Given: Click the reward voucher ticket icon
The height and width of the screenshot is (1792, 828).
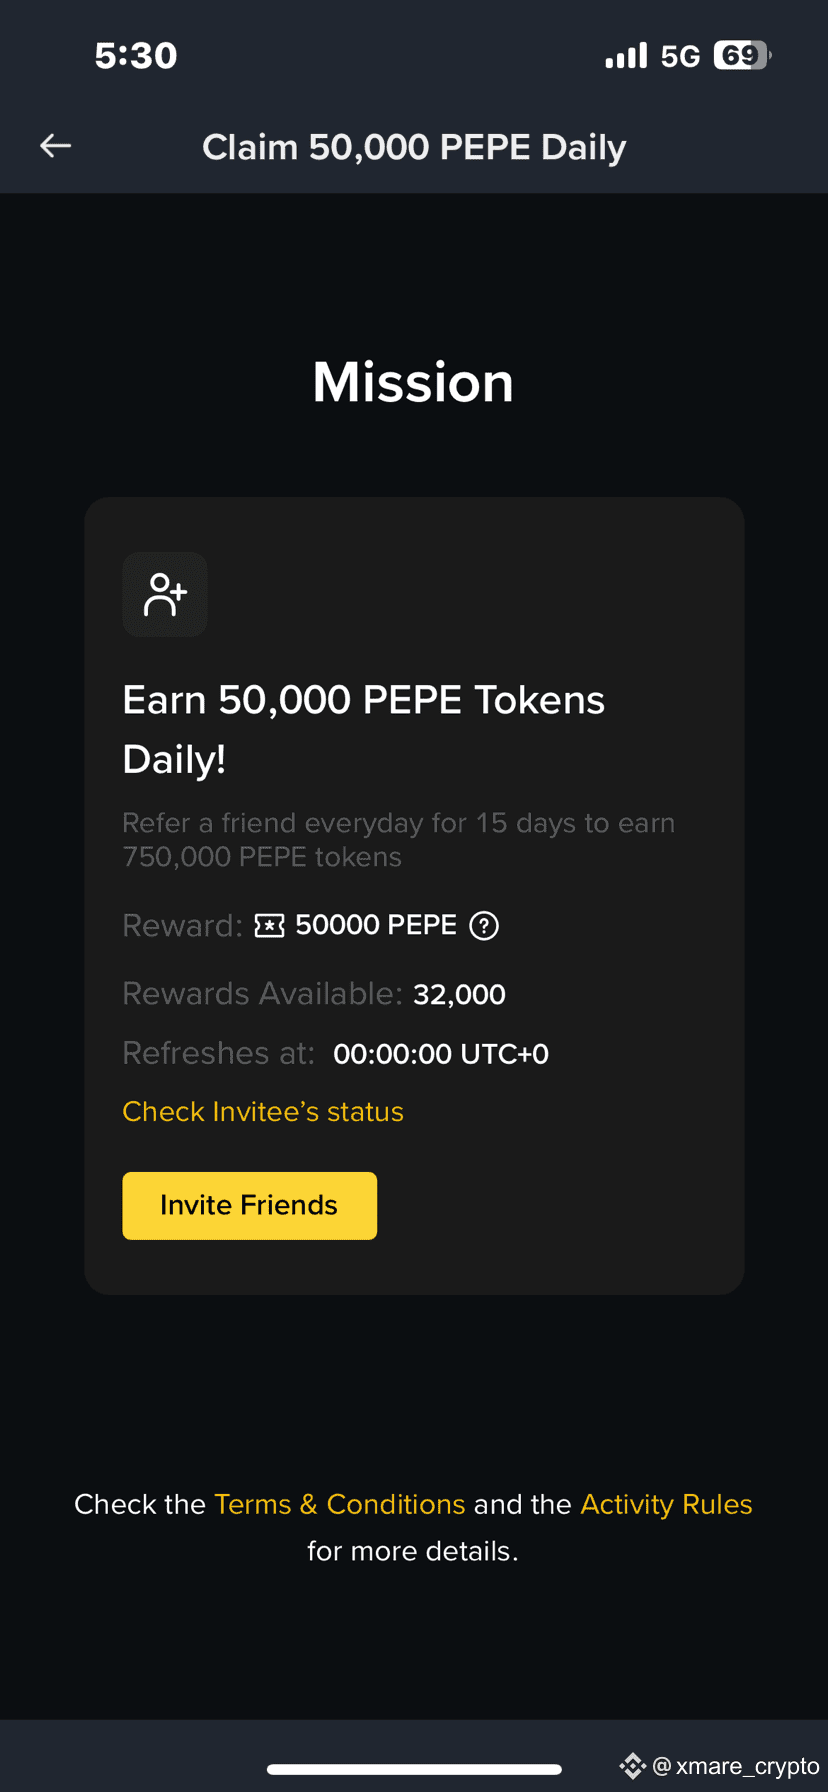Looking at the screenshot, I should pos(270,926).
